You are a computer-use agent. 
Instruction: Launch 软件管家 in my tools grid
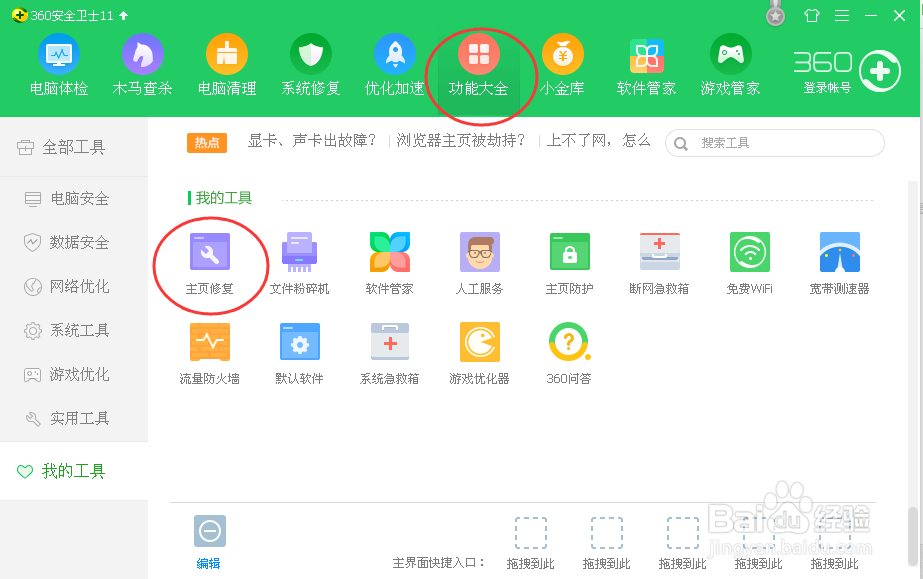click(x=389, y=264)
